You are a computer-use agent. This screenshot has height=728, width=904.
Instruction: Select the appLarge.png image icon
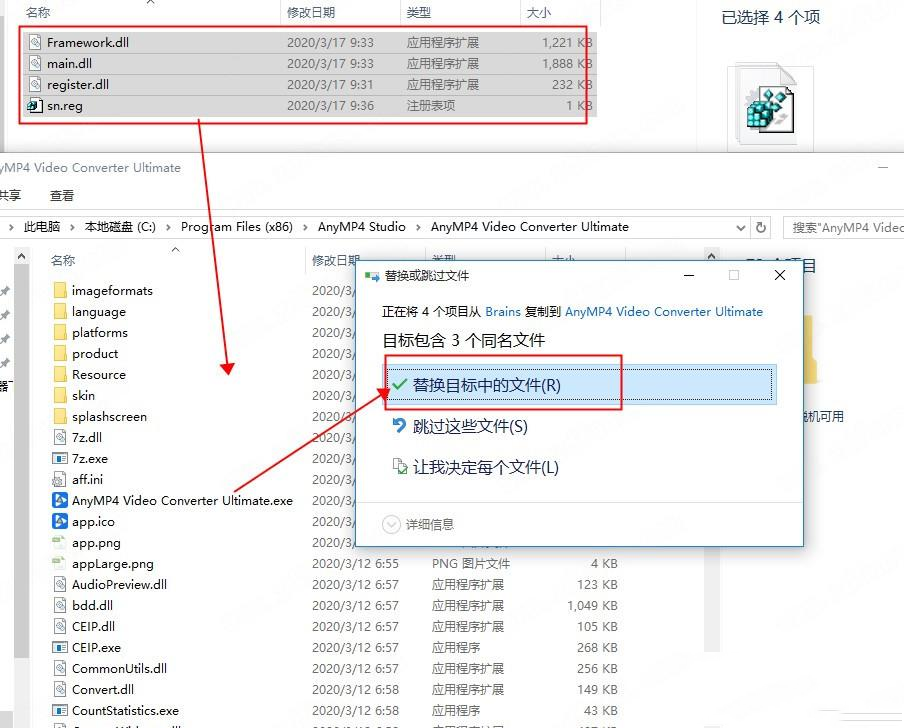pos(60,564)
